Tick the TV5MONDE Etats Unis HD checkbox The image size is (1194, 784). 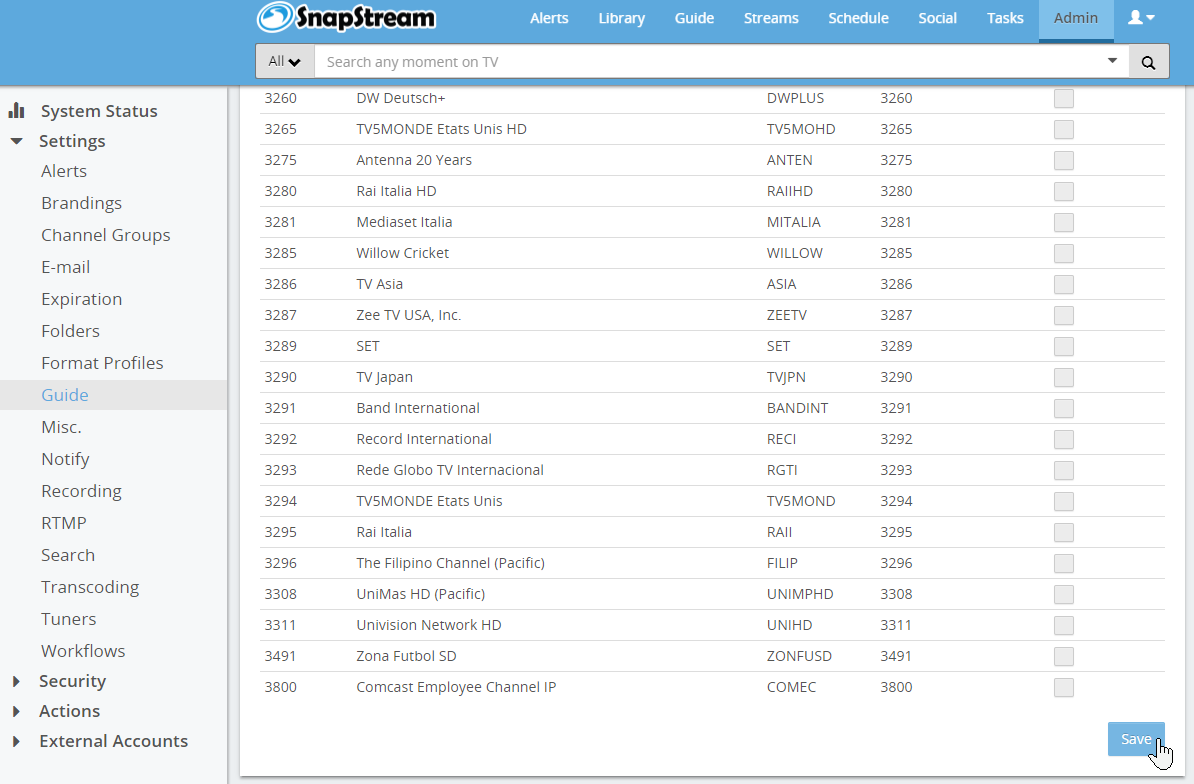[1064, 129]
